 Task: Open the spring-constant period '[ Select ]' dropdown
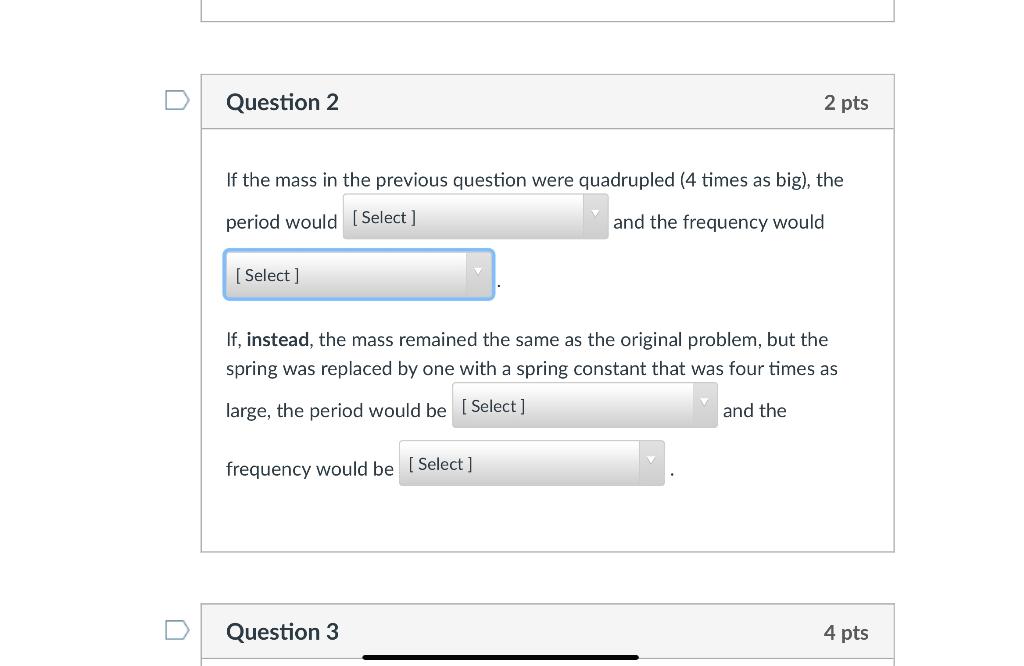(x=570, y=404)
